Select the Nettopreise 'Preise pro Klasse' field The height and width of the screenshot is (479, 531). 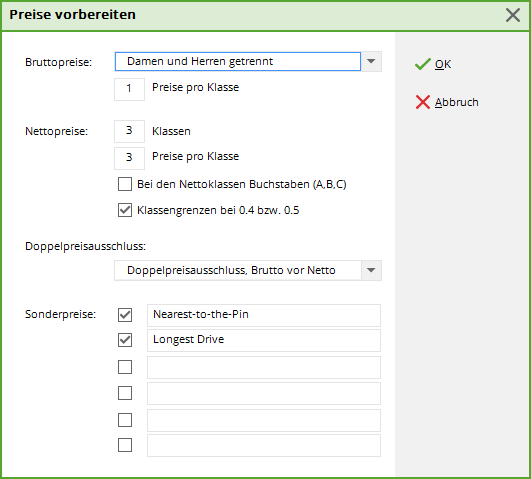[129, 158]
